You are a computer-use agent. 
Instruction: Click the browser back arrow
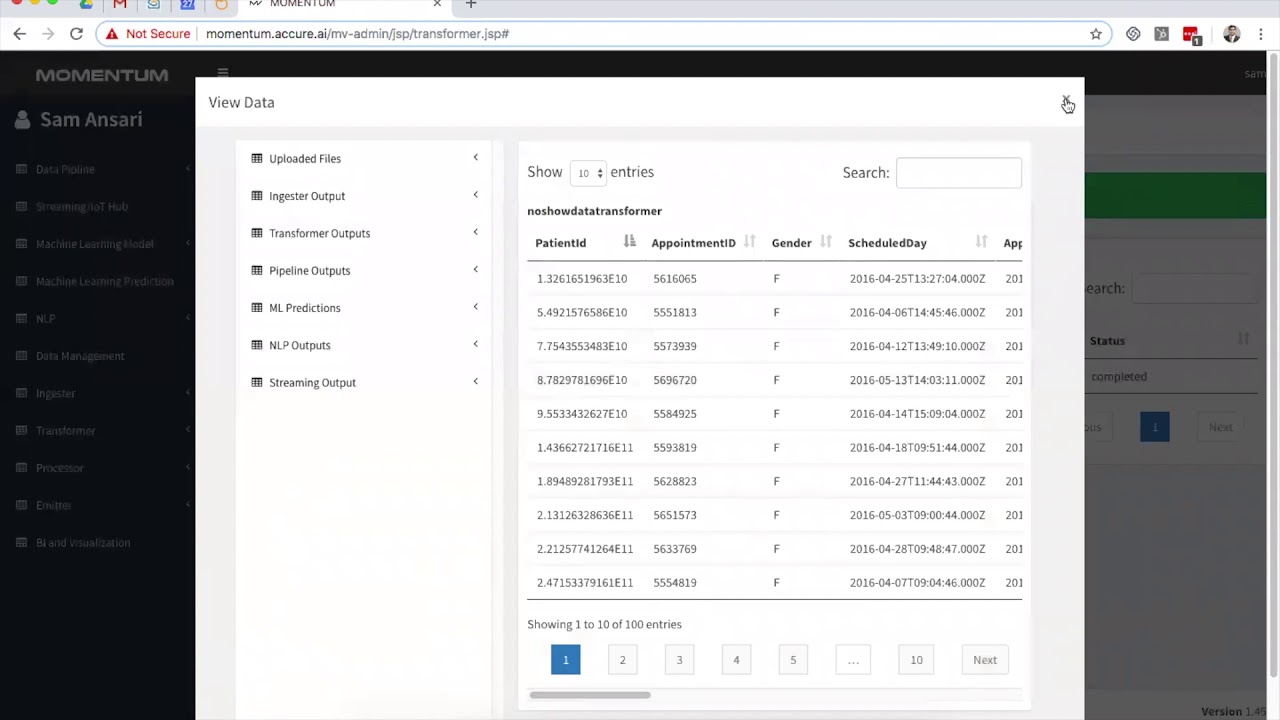tap(20, 34)
